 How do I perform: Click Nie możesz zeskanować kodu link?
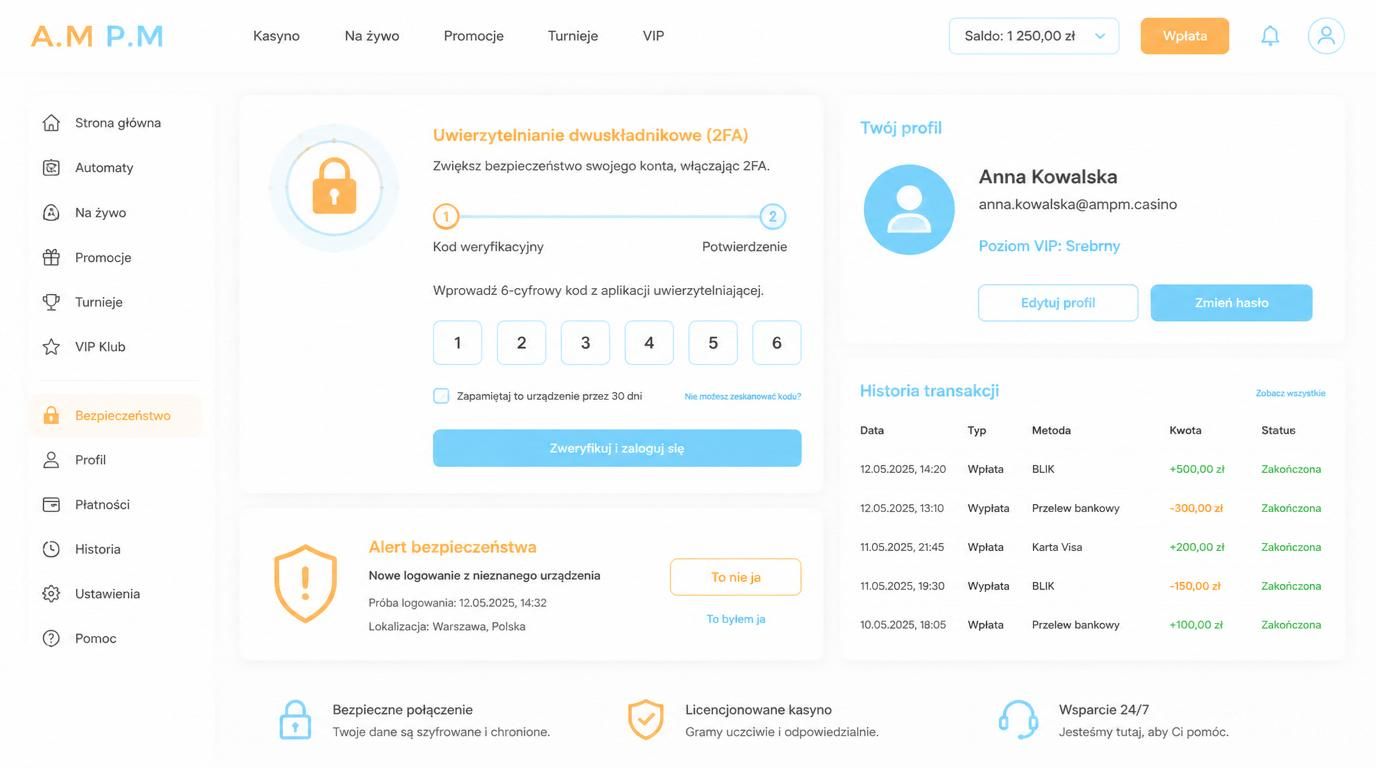tap(743, 397)
